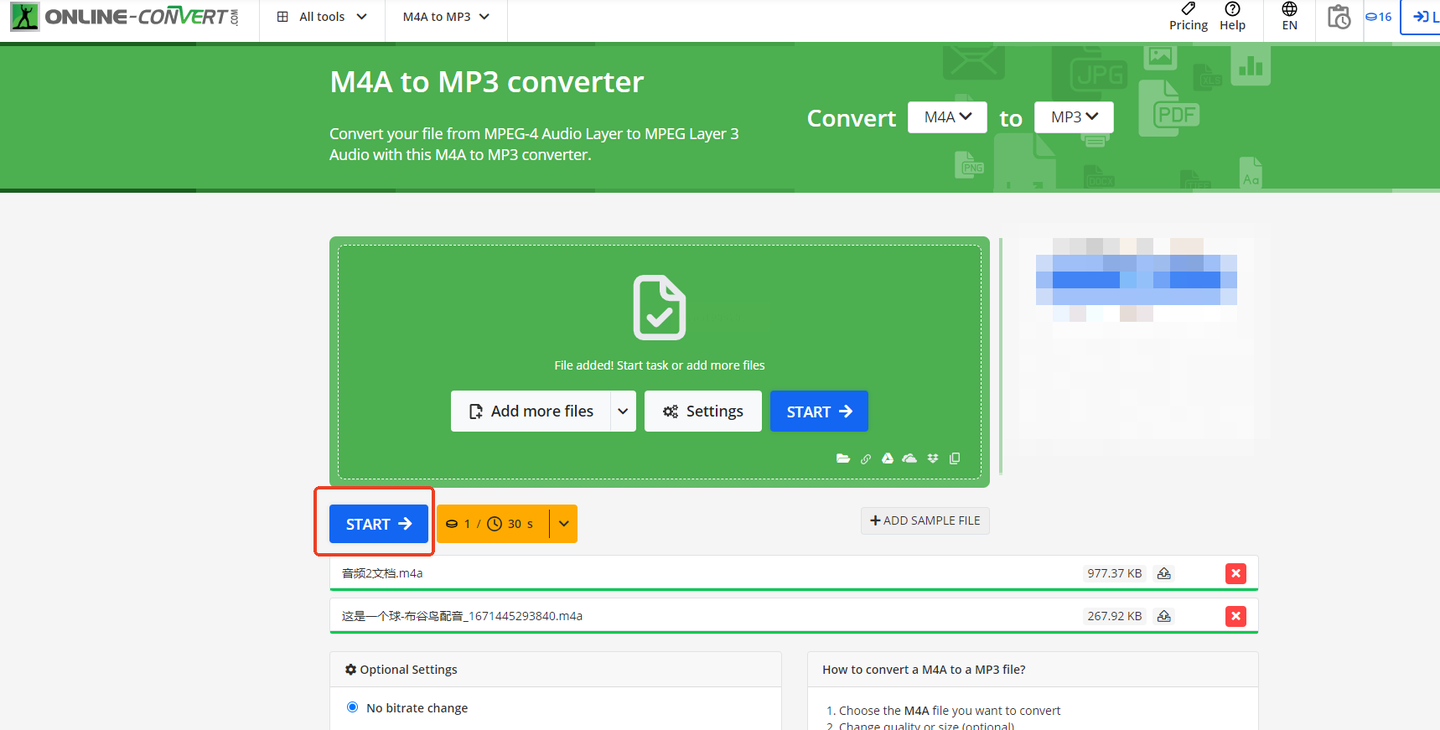This screenshot has width=1440, height=730.
Task: Expand the orange credits and time dropdown
Action: pos(564,524)
